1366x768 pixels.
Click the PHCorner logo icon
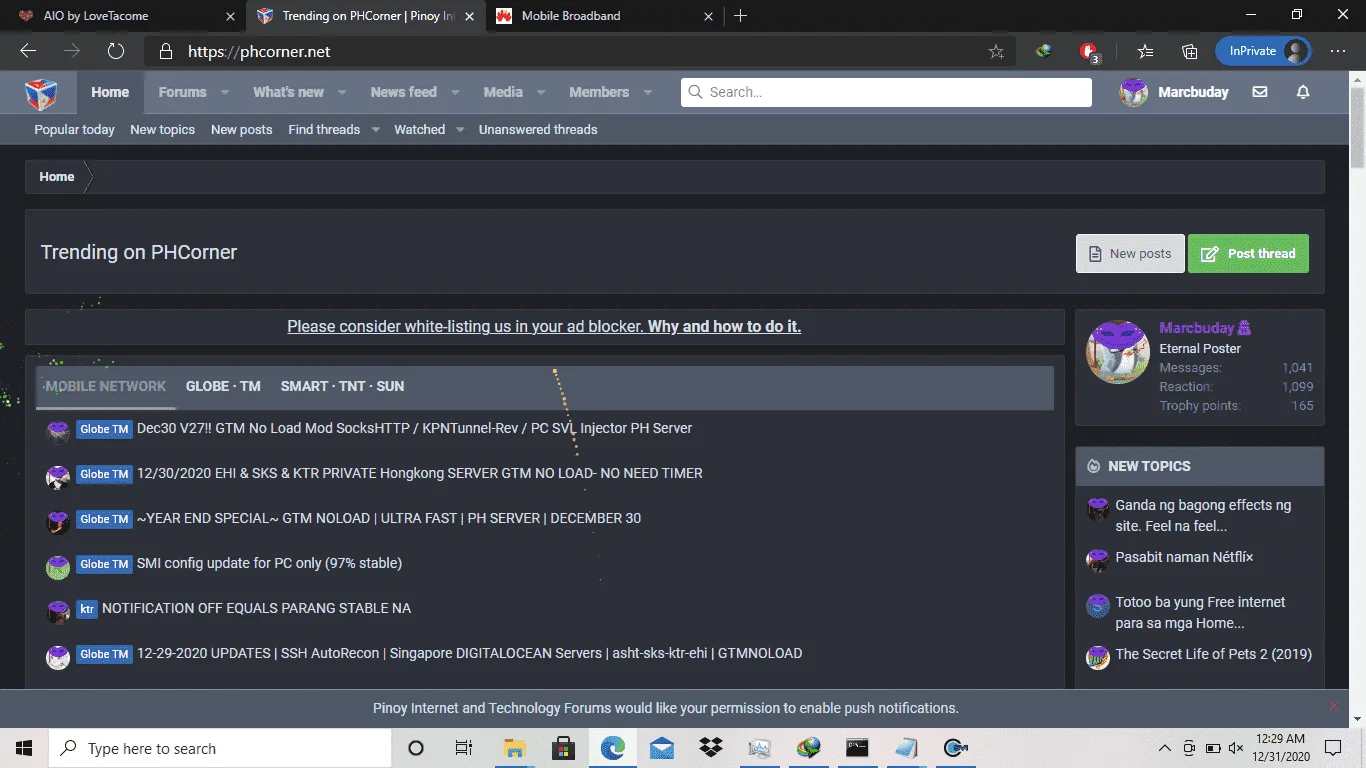pyautogui.click(x=41, y=93)
